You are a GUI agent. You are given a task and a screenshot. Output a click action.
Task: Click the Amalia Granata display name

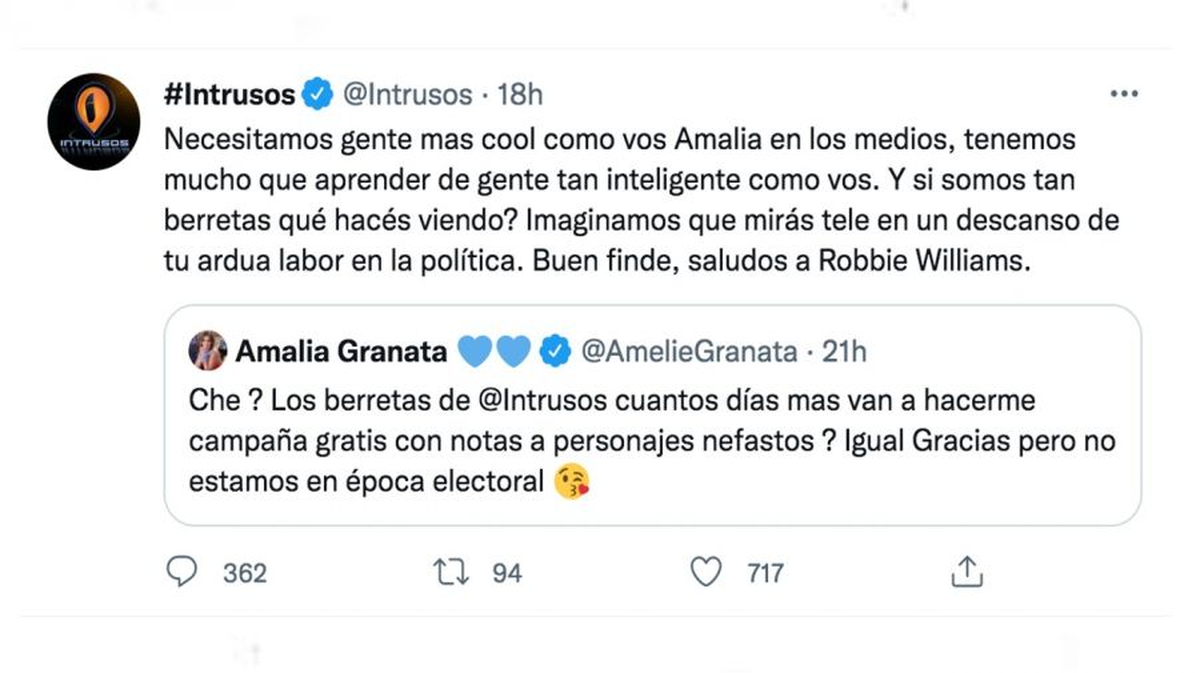click(x=341, y=351)
